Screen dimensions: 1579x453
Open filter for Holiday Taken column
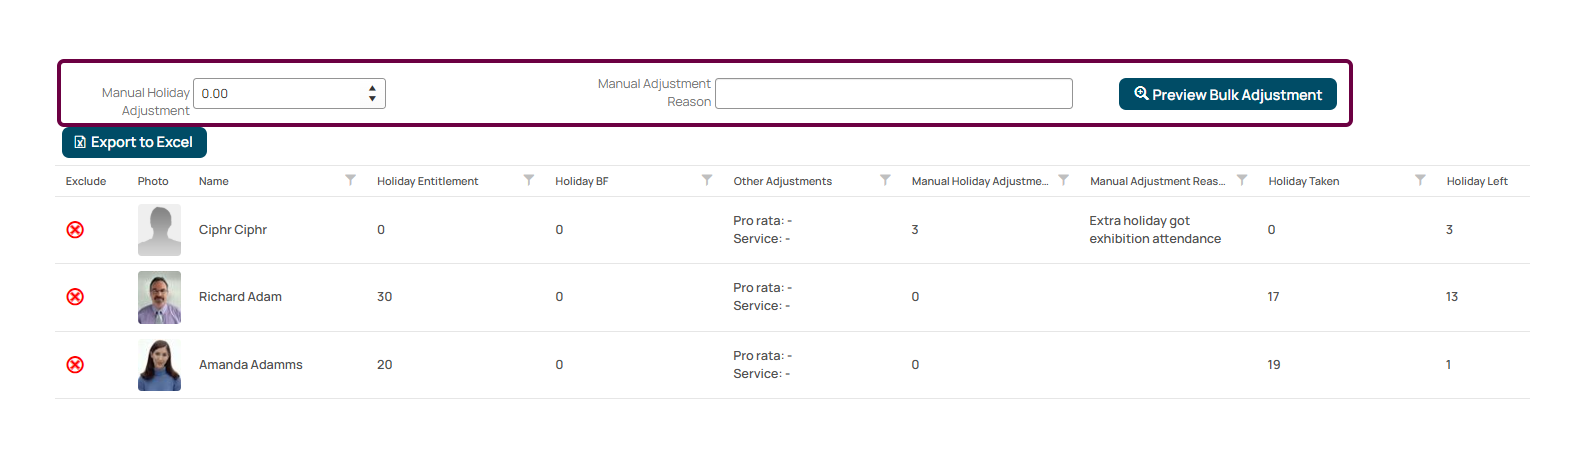pyautogui.click(x=1420, y=180)
